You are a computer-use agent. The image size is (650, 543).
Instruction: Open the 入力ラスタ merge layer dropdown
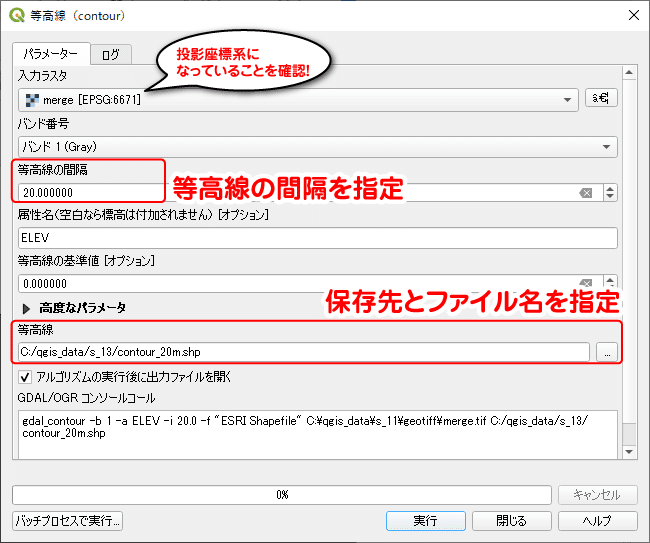(x=298, y=100)
